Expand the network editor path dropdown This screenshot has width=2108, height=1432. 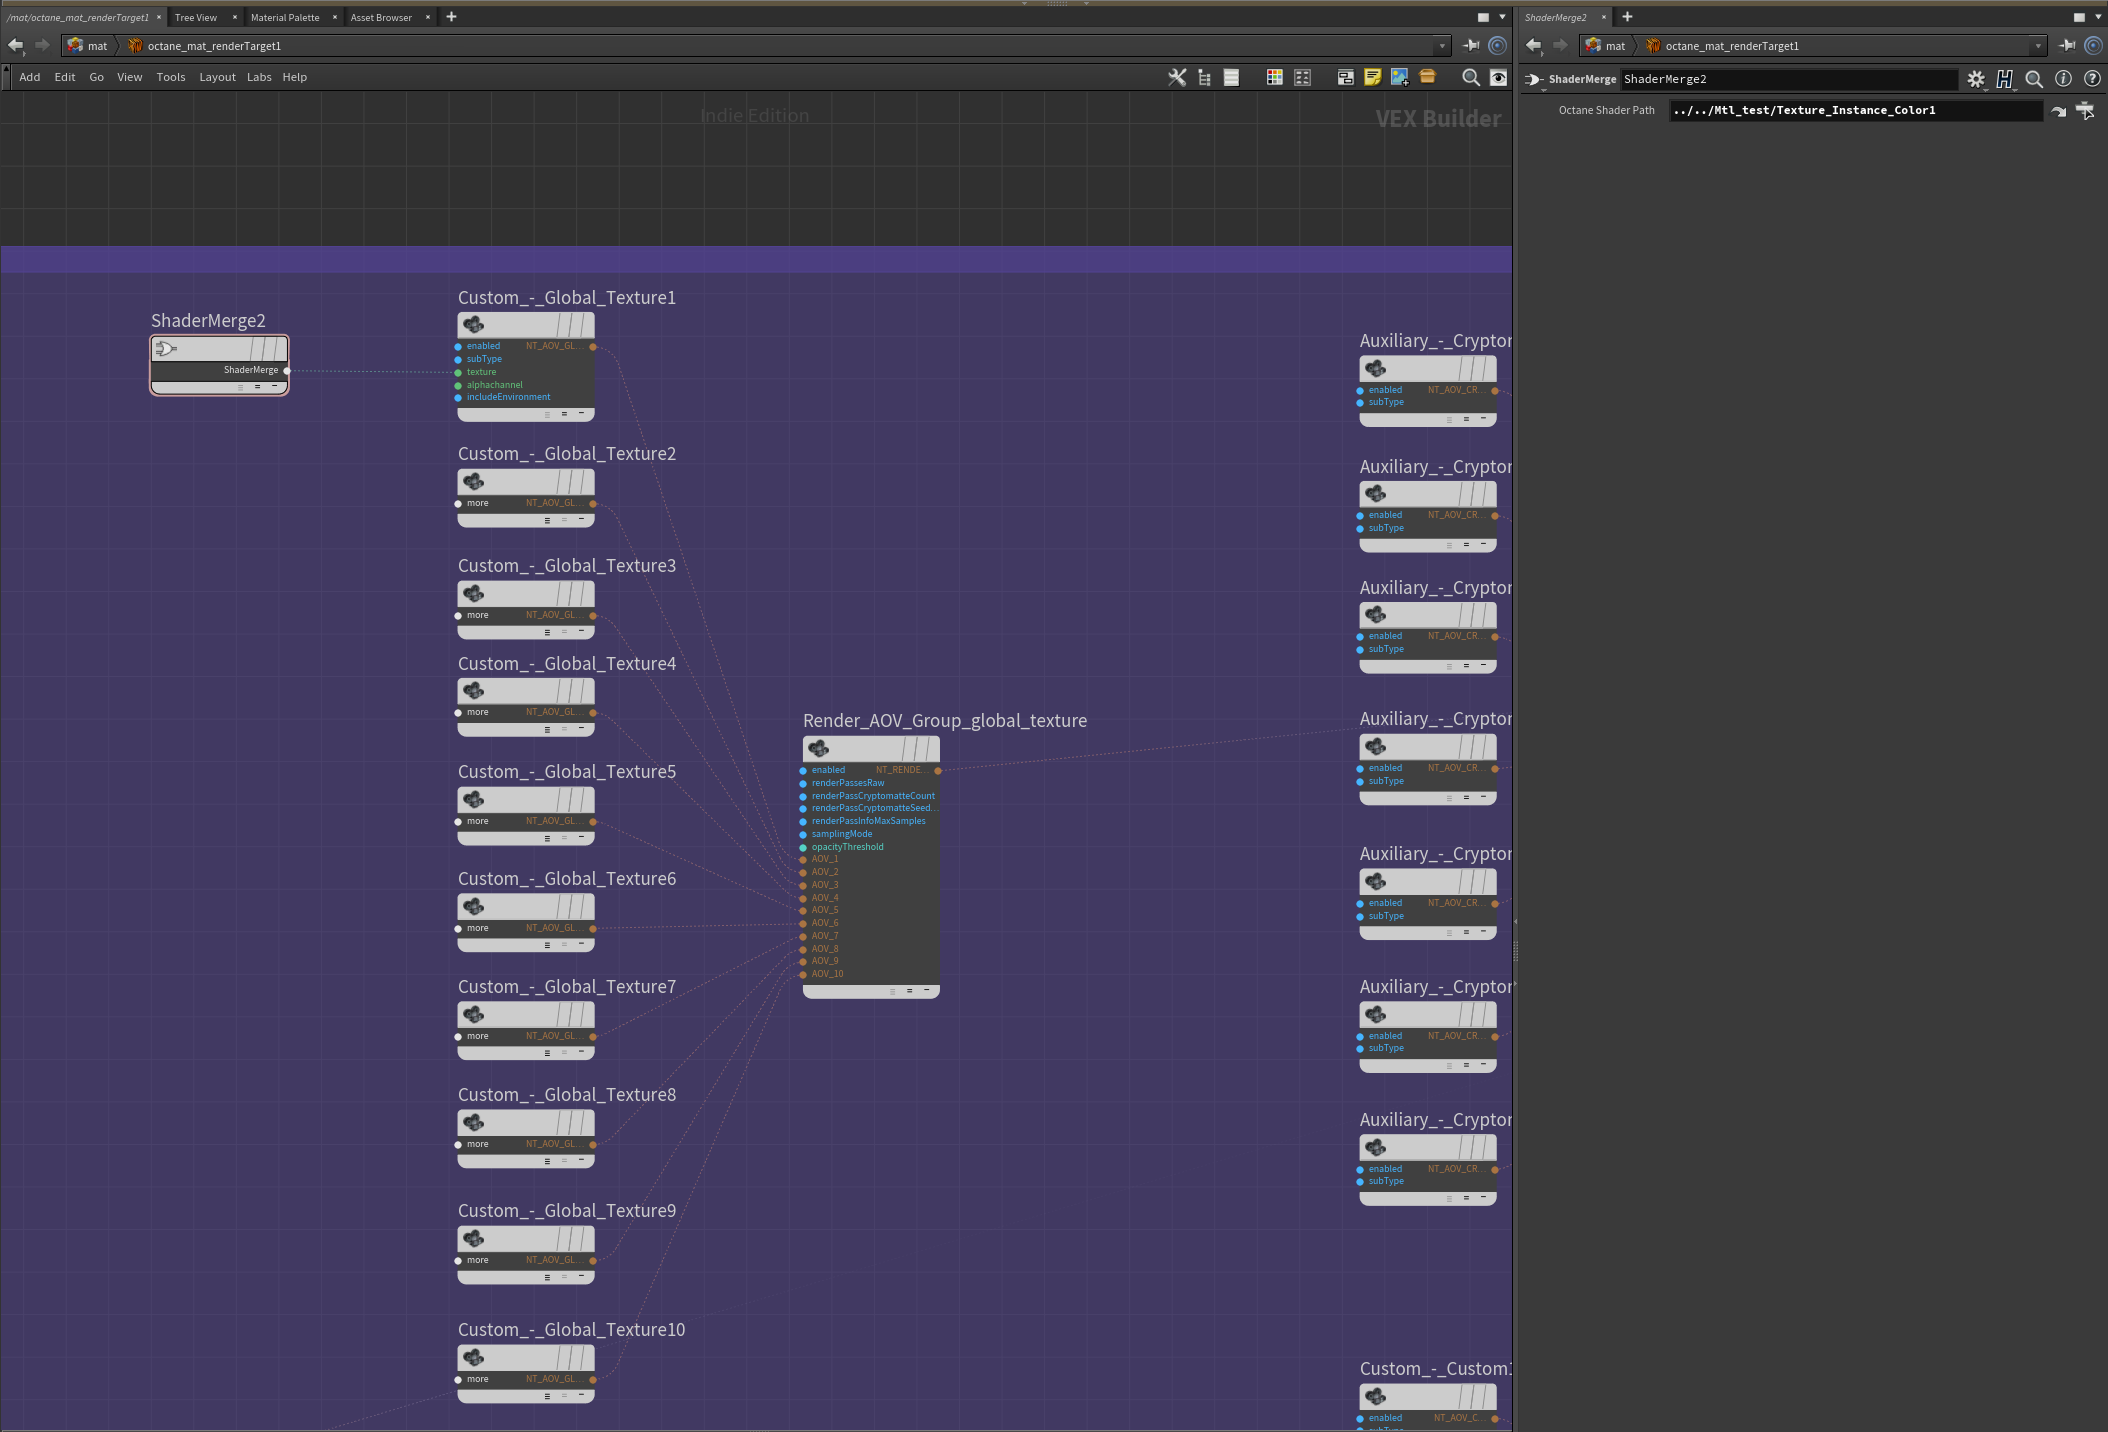pos(1441,46)
